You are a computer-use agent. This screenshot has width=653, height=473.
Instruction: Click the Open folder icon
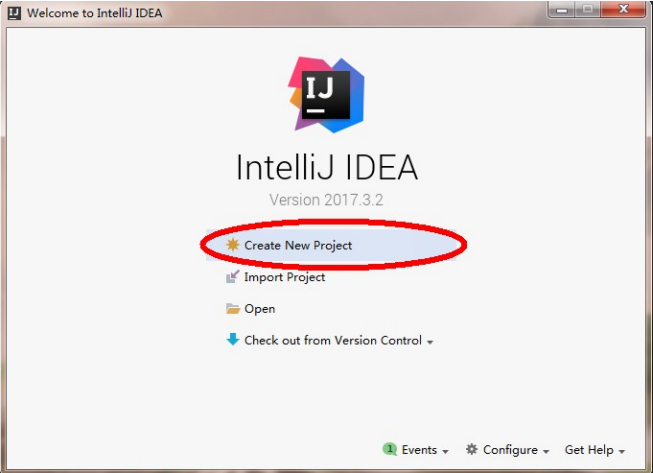(x=233, y=309)
